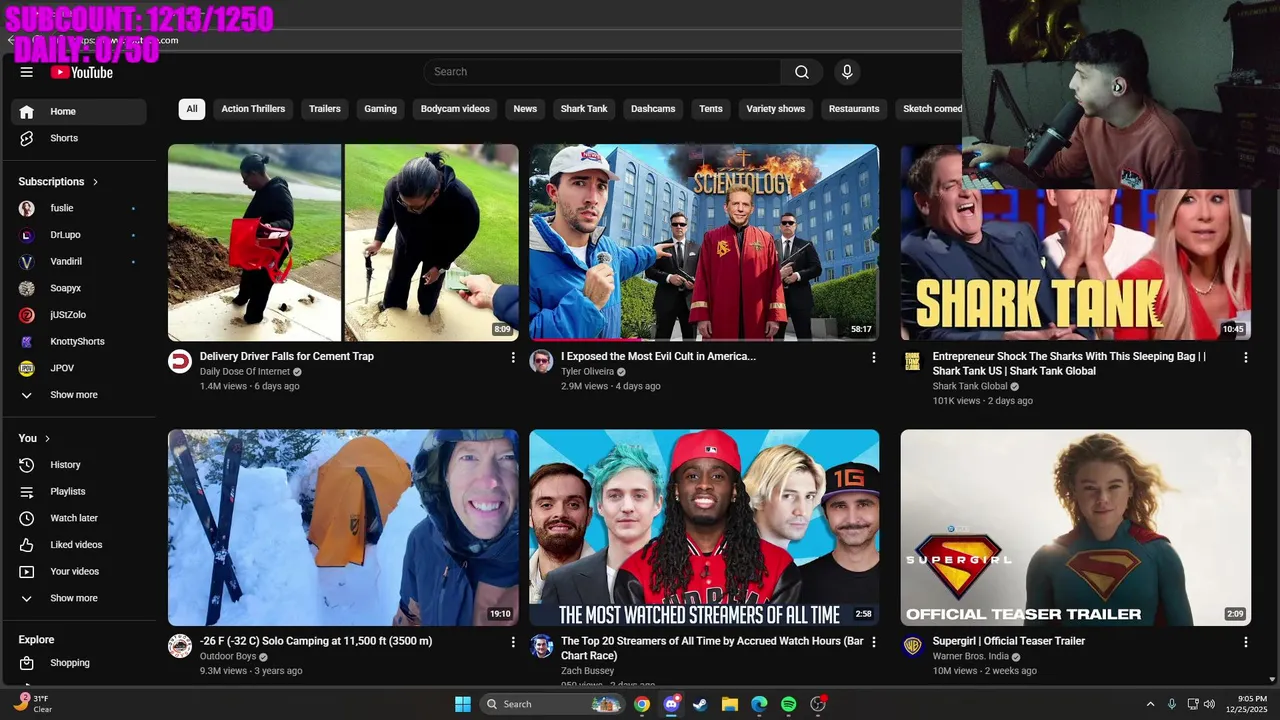Select Trailers filter chip

[x=325, y=109]
